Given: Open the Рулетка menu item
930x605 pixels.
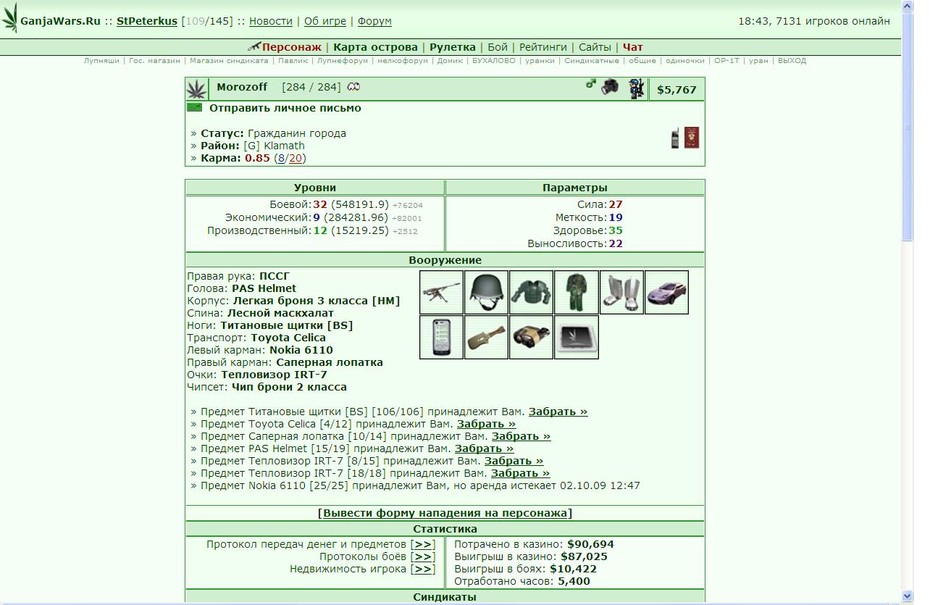Looking at the screenshot, I should coord(453,47).
